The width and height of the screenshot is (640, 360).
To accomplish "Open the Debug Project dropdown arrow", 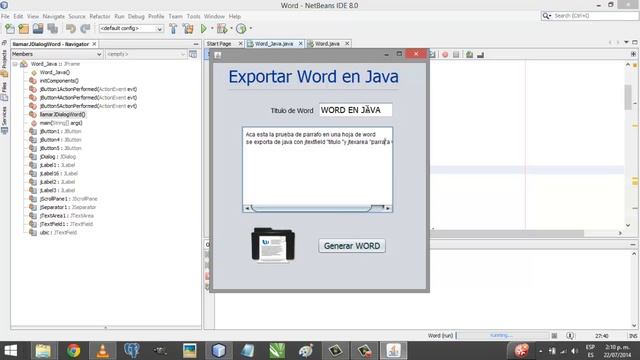I will pyautogui.click(x=231, y=29).
